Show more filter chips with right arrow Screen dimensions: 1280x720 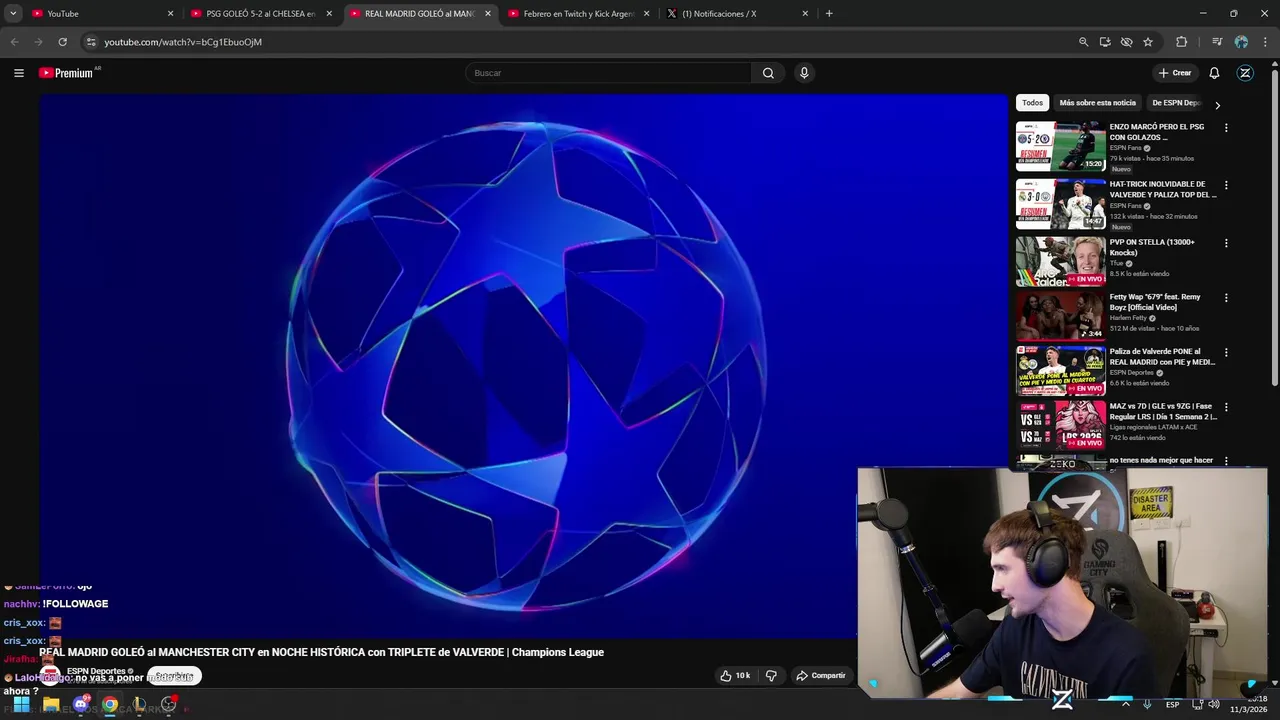click(x=1217, y=104)
